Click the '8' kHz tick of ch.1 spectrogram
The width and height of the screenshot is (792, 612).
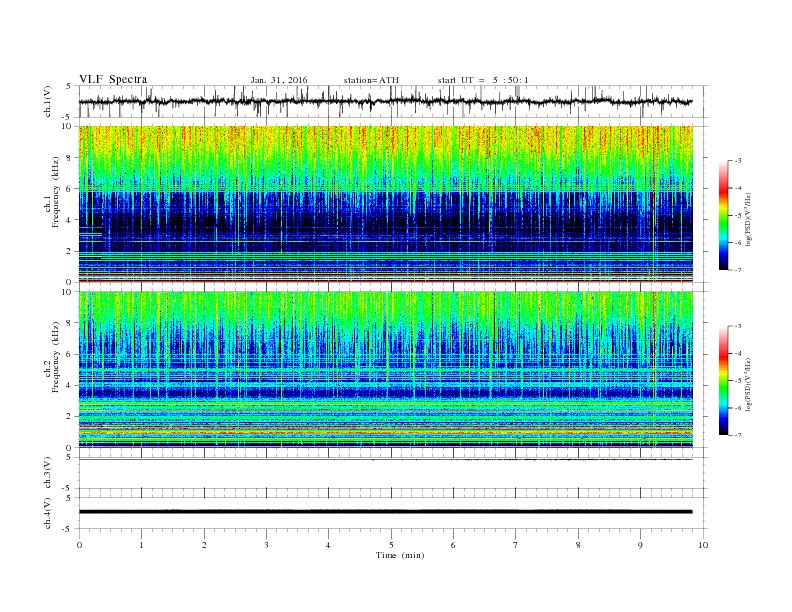click(x=70, y=158)
